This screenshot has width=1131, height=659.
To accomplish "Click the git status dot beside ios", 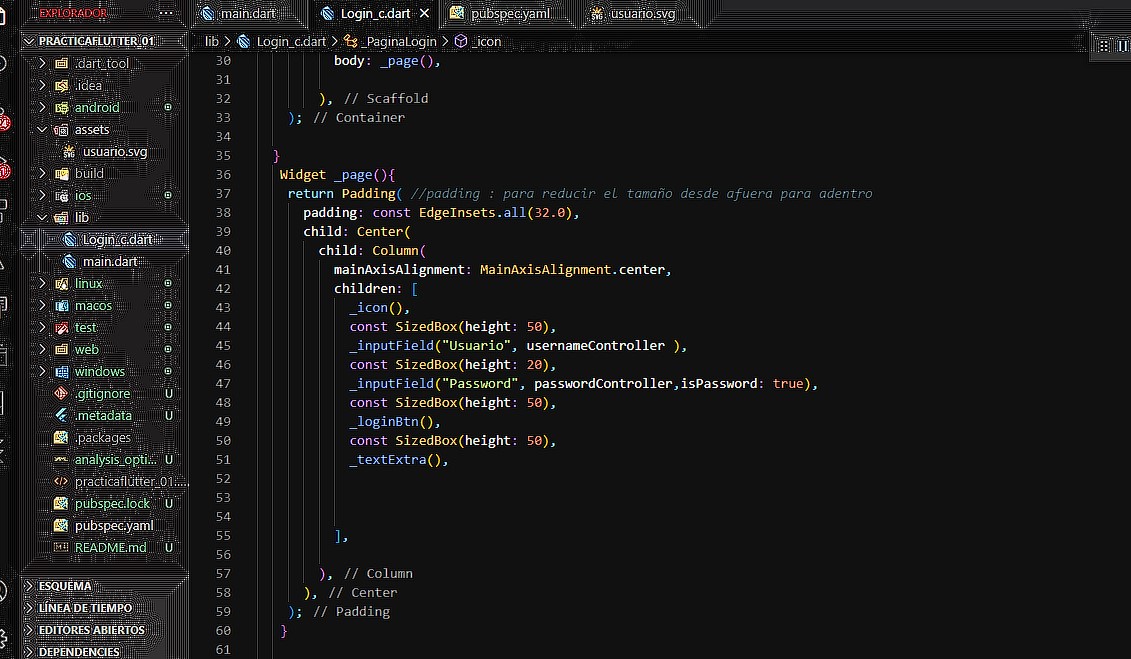I will (168, 195).
